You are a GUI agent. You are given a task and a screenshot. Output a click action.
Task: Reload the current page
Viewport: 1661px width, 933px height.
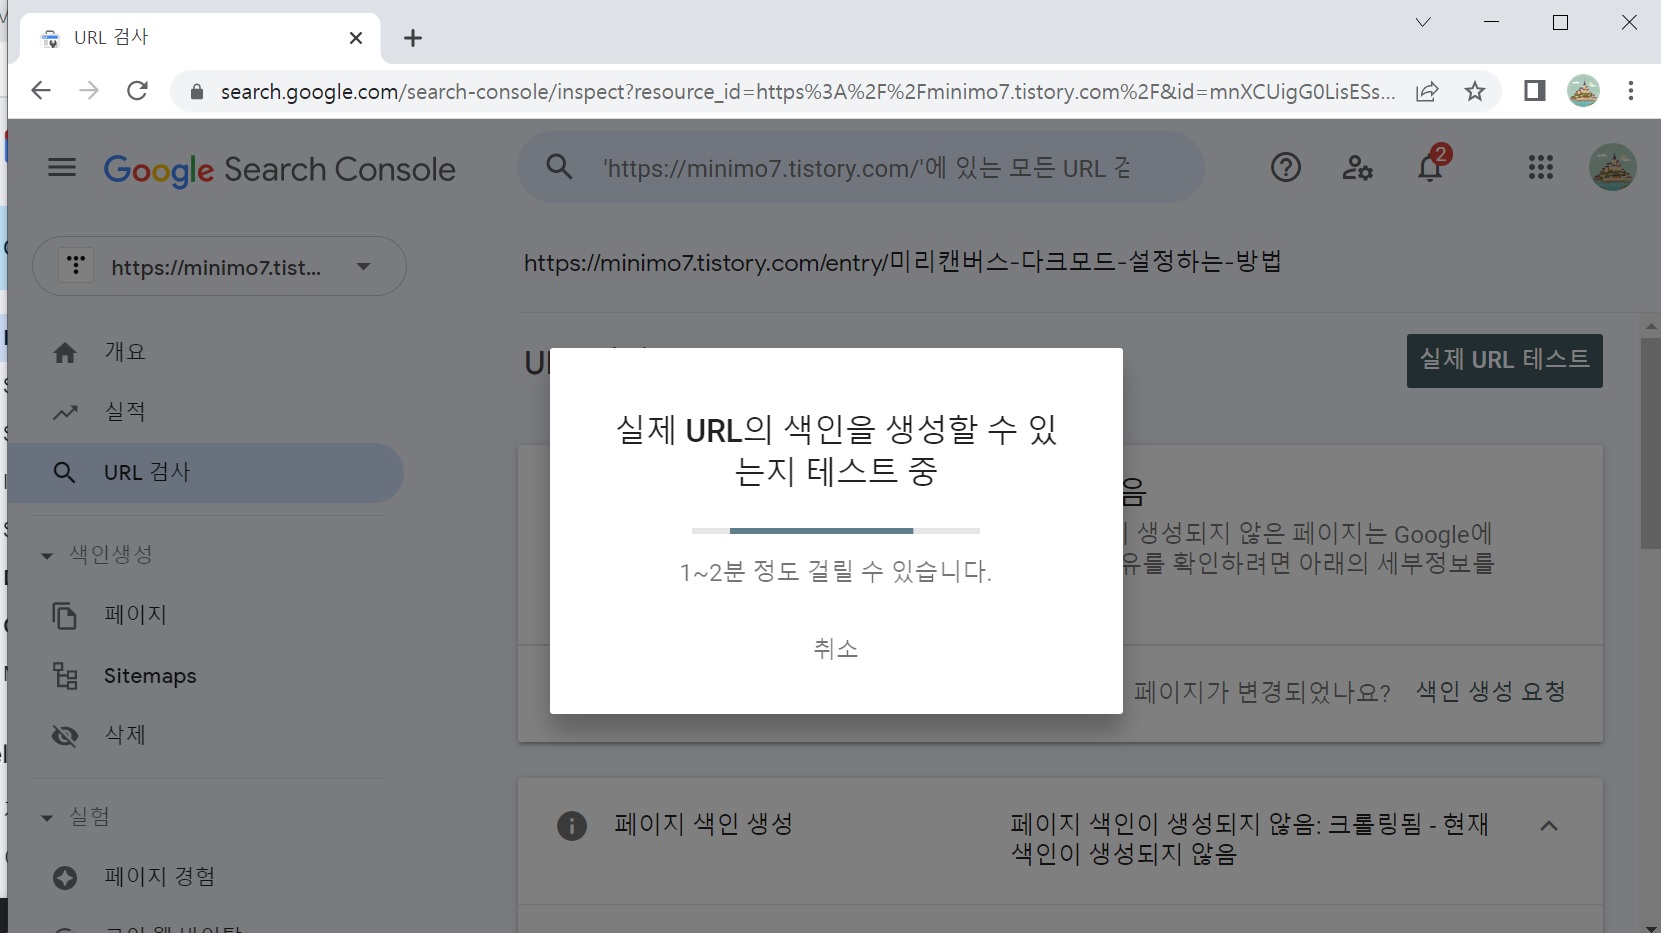tap(138, 91)
